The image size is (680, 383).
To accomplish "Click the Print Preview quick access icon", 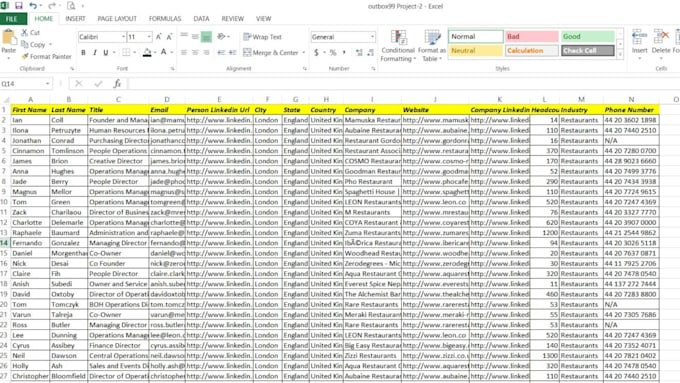I will tap(71, 6).
